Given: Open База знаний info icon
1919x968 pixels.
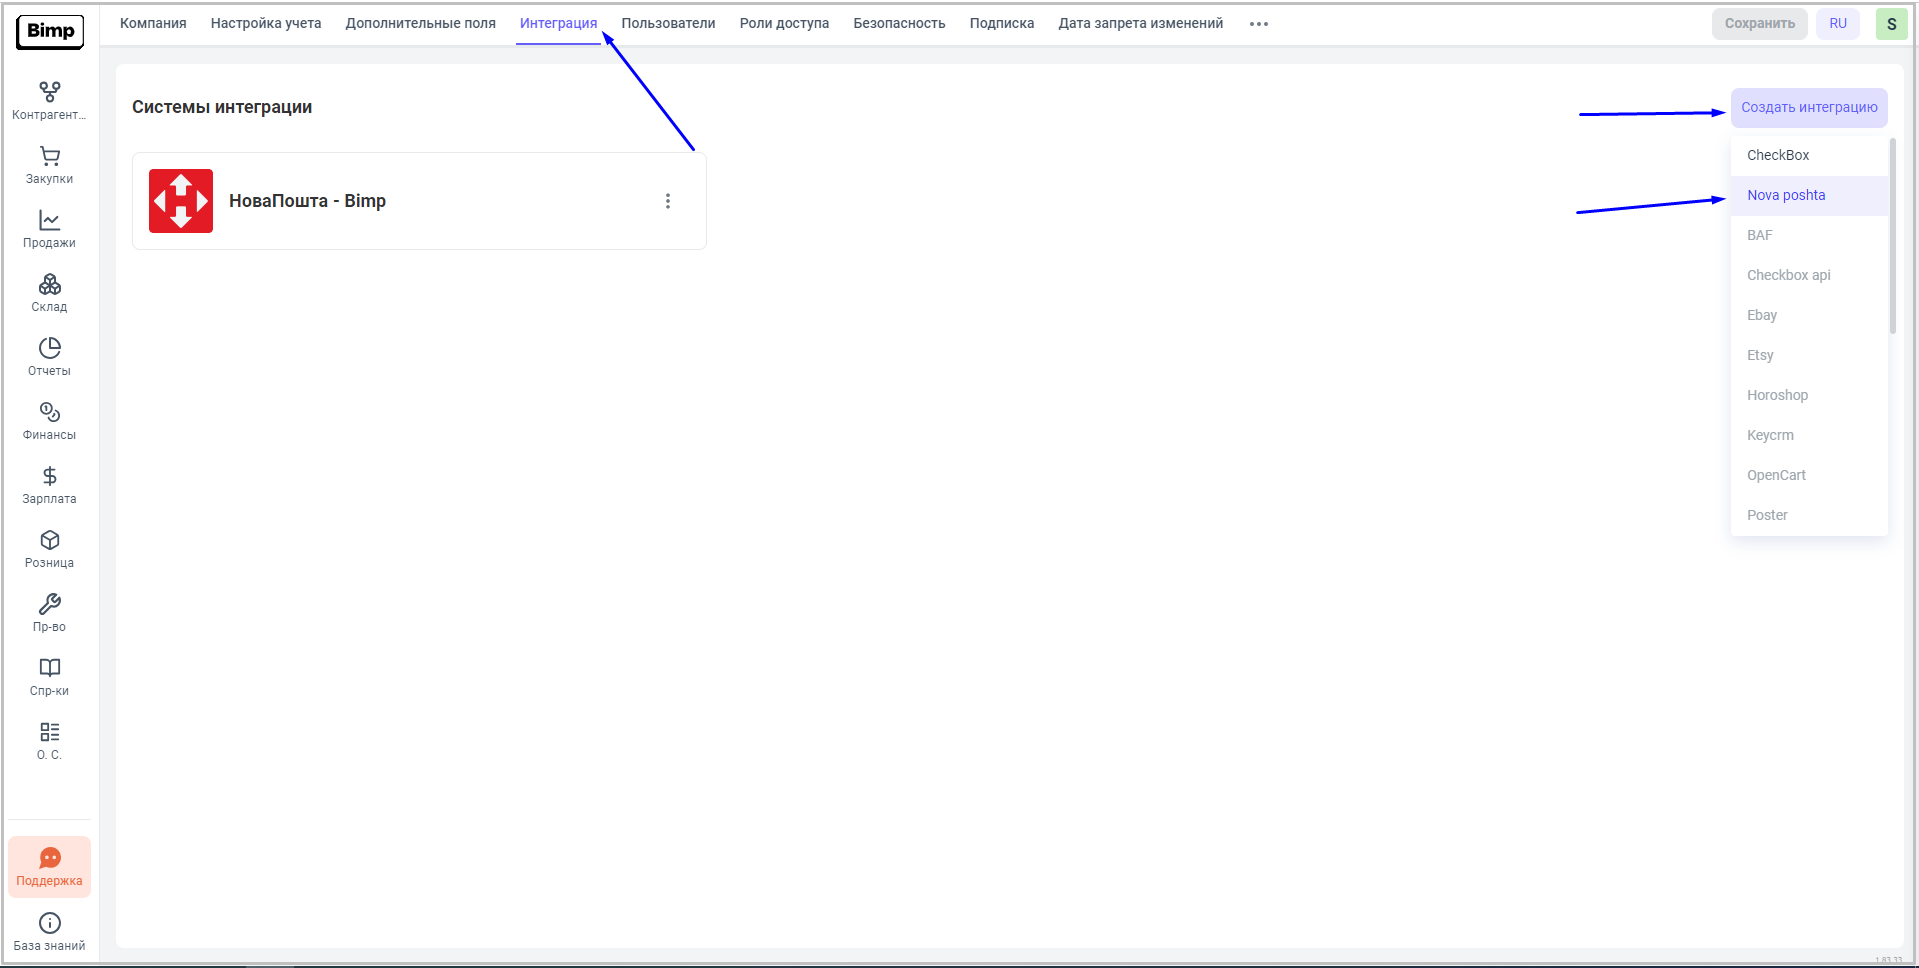Looking at the screenshot, I should 49,922.
